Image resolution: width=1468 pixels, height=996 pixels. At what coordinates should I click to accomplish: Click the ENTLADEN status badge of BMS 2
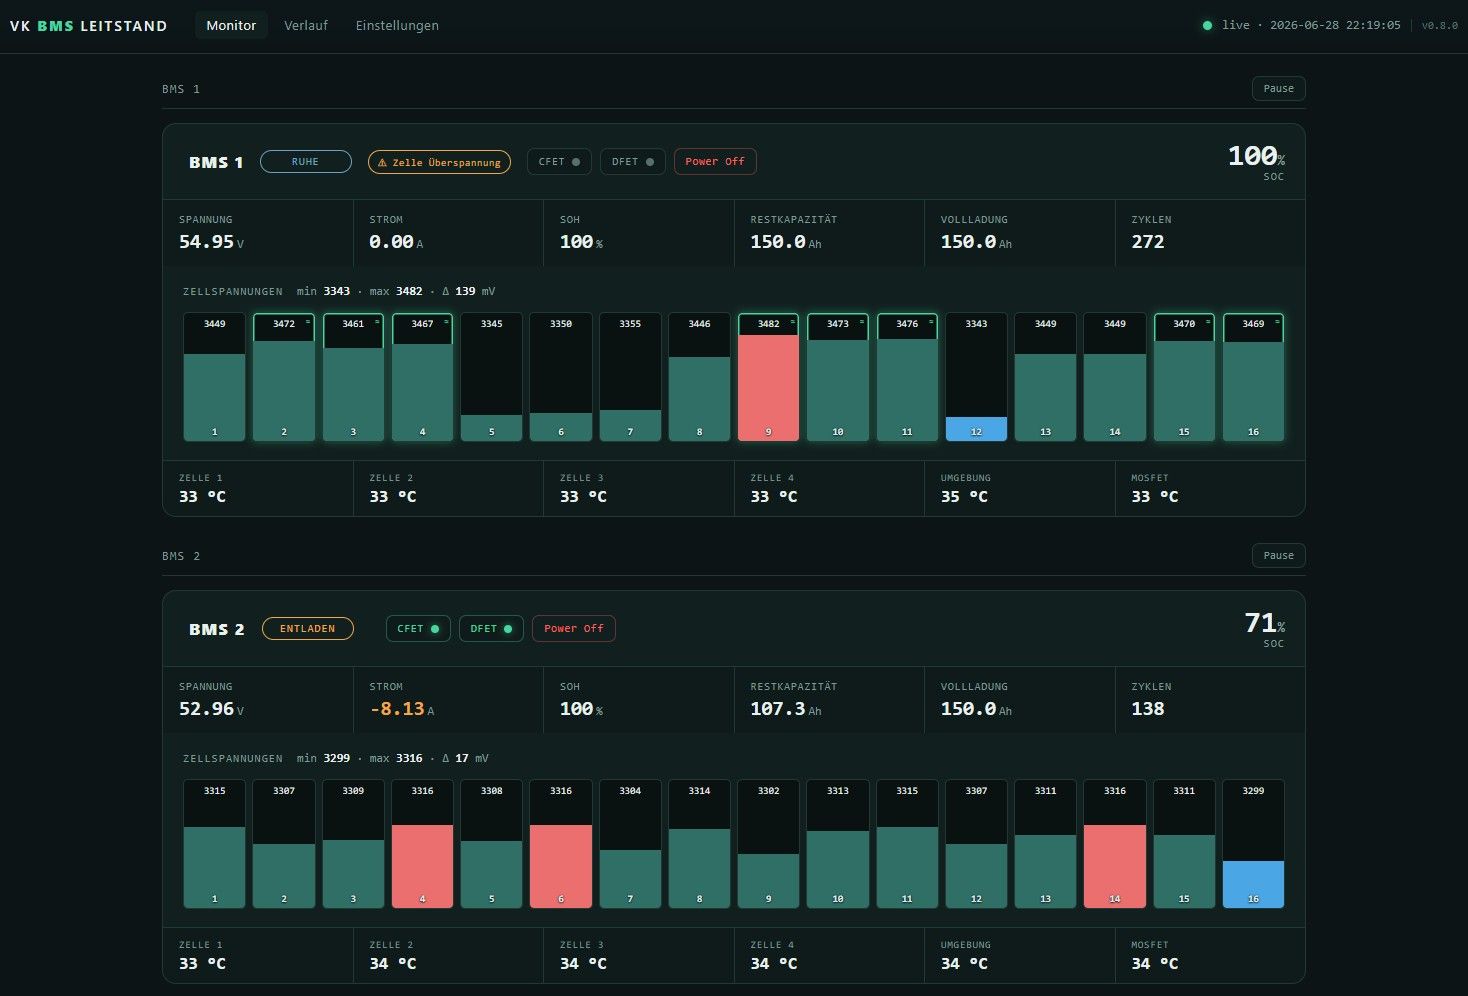pos(308,629)
